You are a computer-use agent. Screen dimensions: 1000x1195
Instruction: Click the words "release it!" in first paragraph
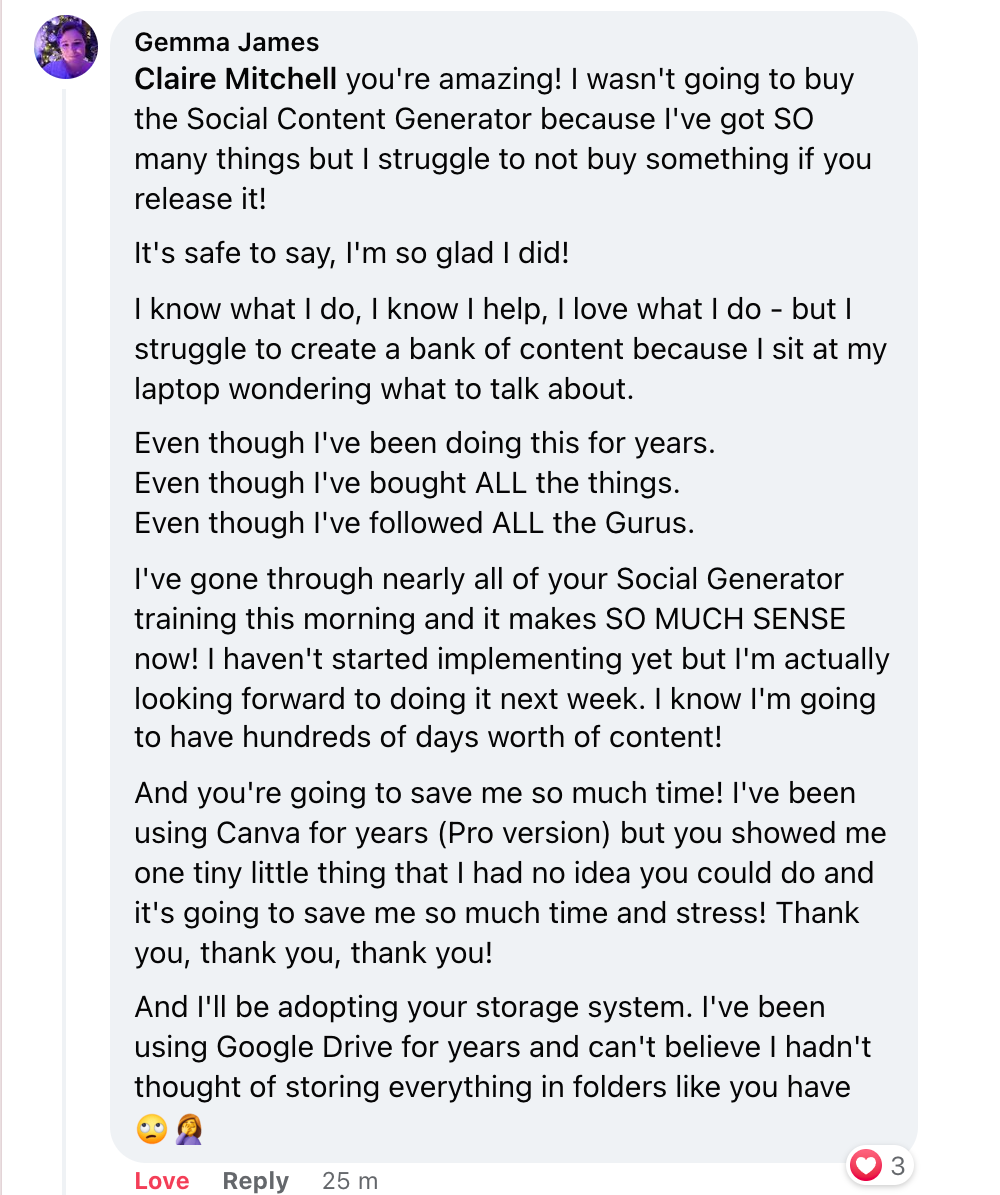click(x=200, y=199)
